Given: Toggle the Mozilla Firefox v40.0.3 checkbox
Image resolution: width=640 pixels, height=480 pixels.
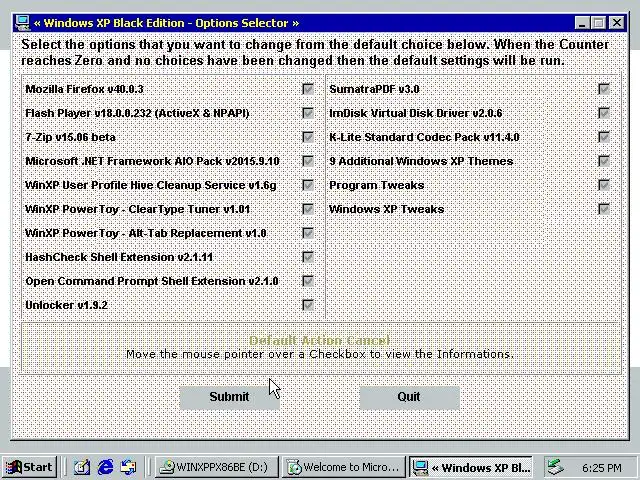Looking at the screenshot, I should (308, 89).
